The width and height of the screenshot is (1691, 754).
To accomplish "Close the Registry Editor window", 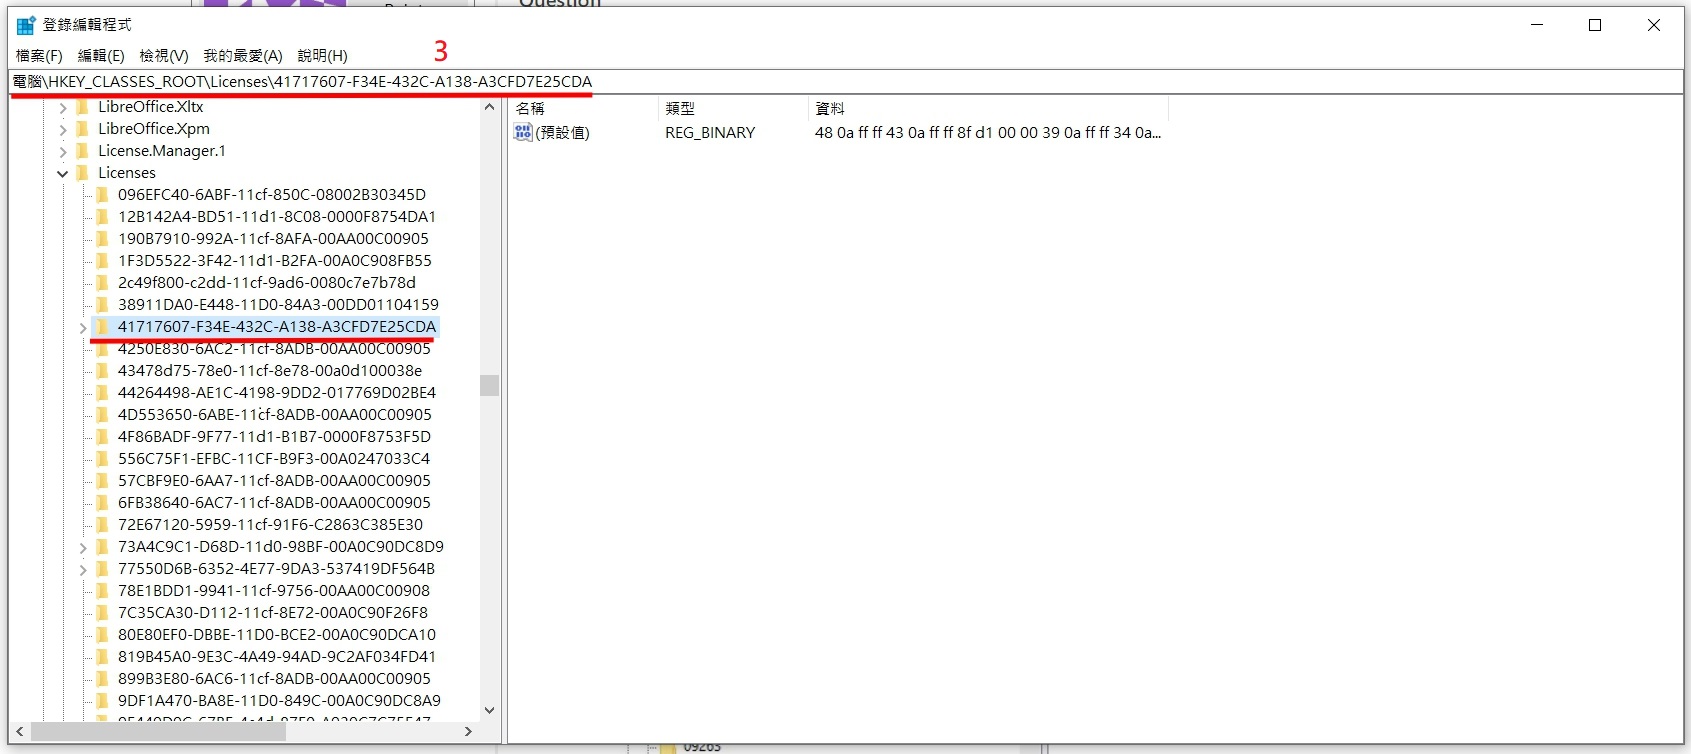I will point(1654,25).
